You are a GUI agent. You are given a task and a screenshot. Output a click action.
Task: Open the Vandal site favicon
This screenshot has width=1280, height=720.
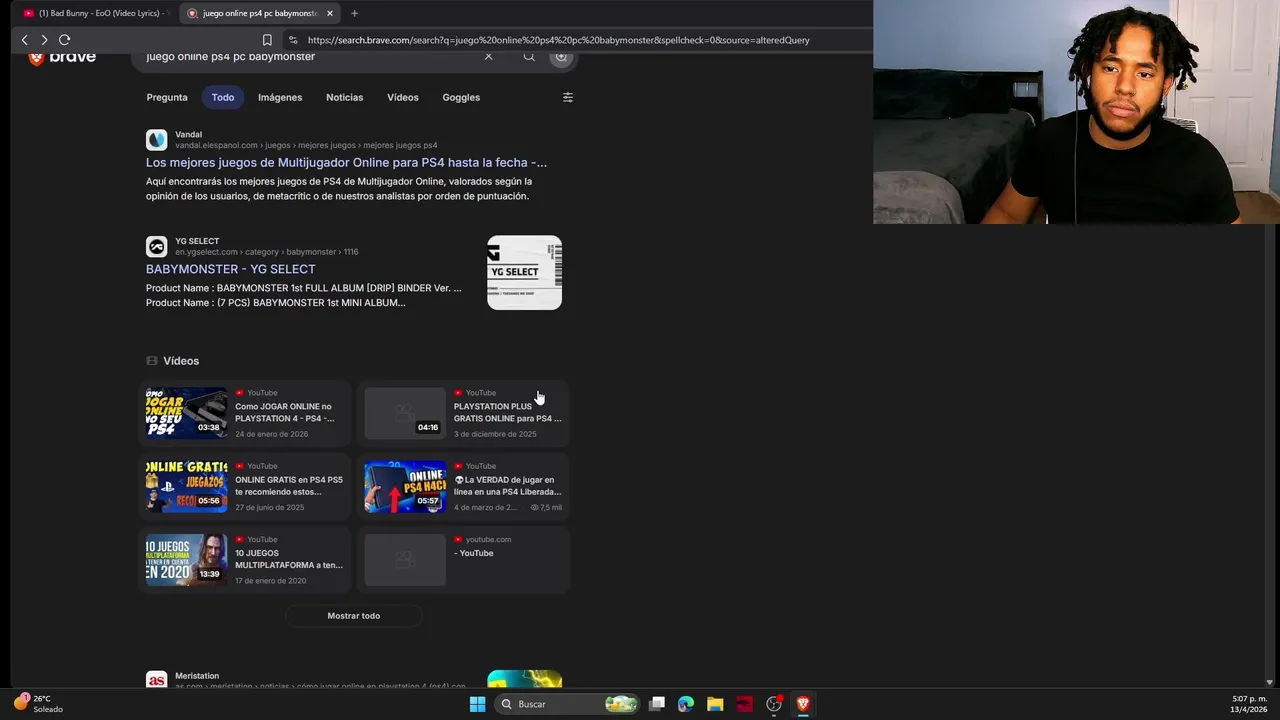coord(156,140)
